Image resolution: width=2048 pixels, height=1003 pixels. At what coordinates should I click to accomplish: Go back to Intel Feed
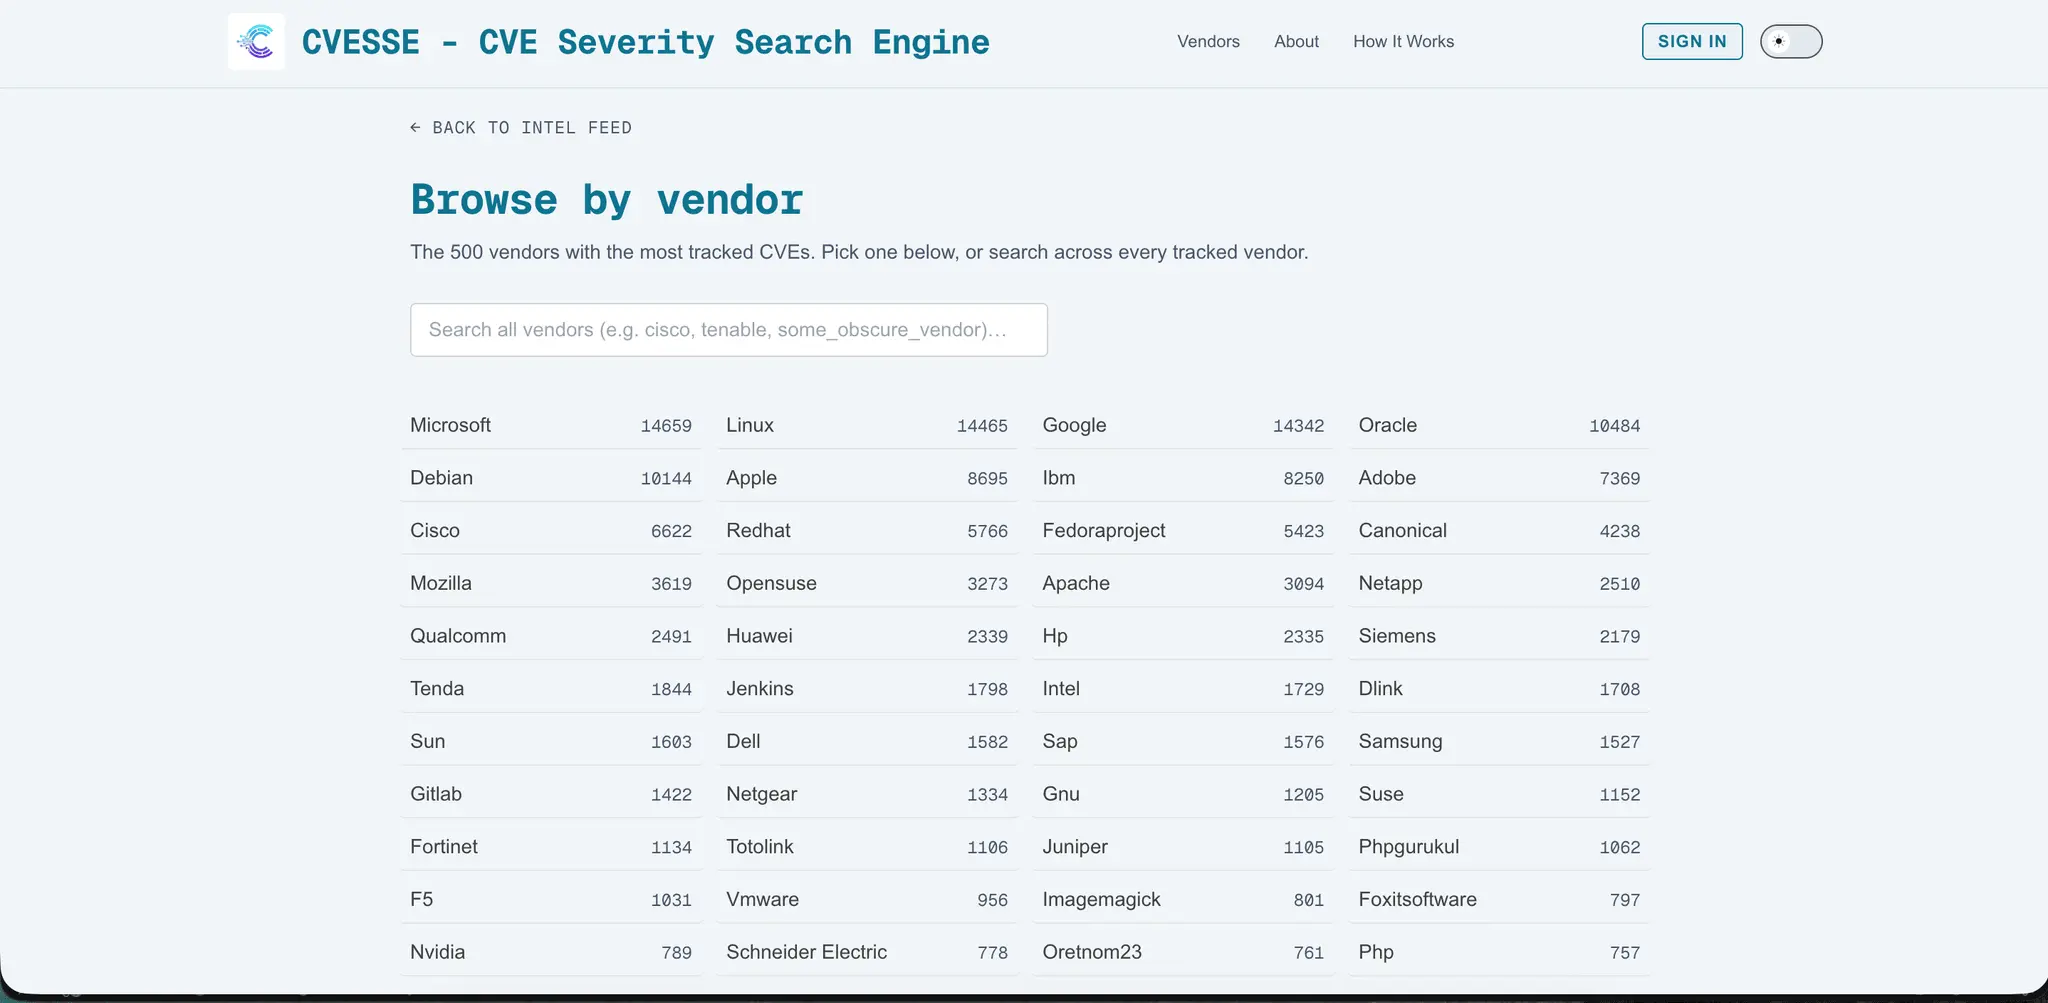tap(521, 128)
